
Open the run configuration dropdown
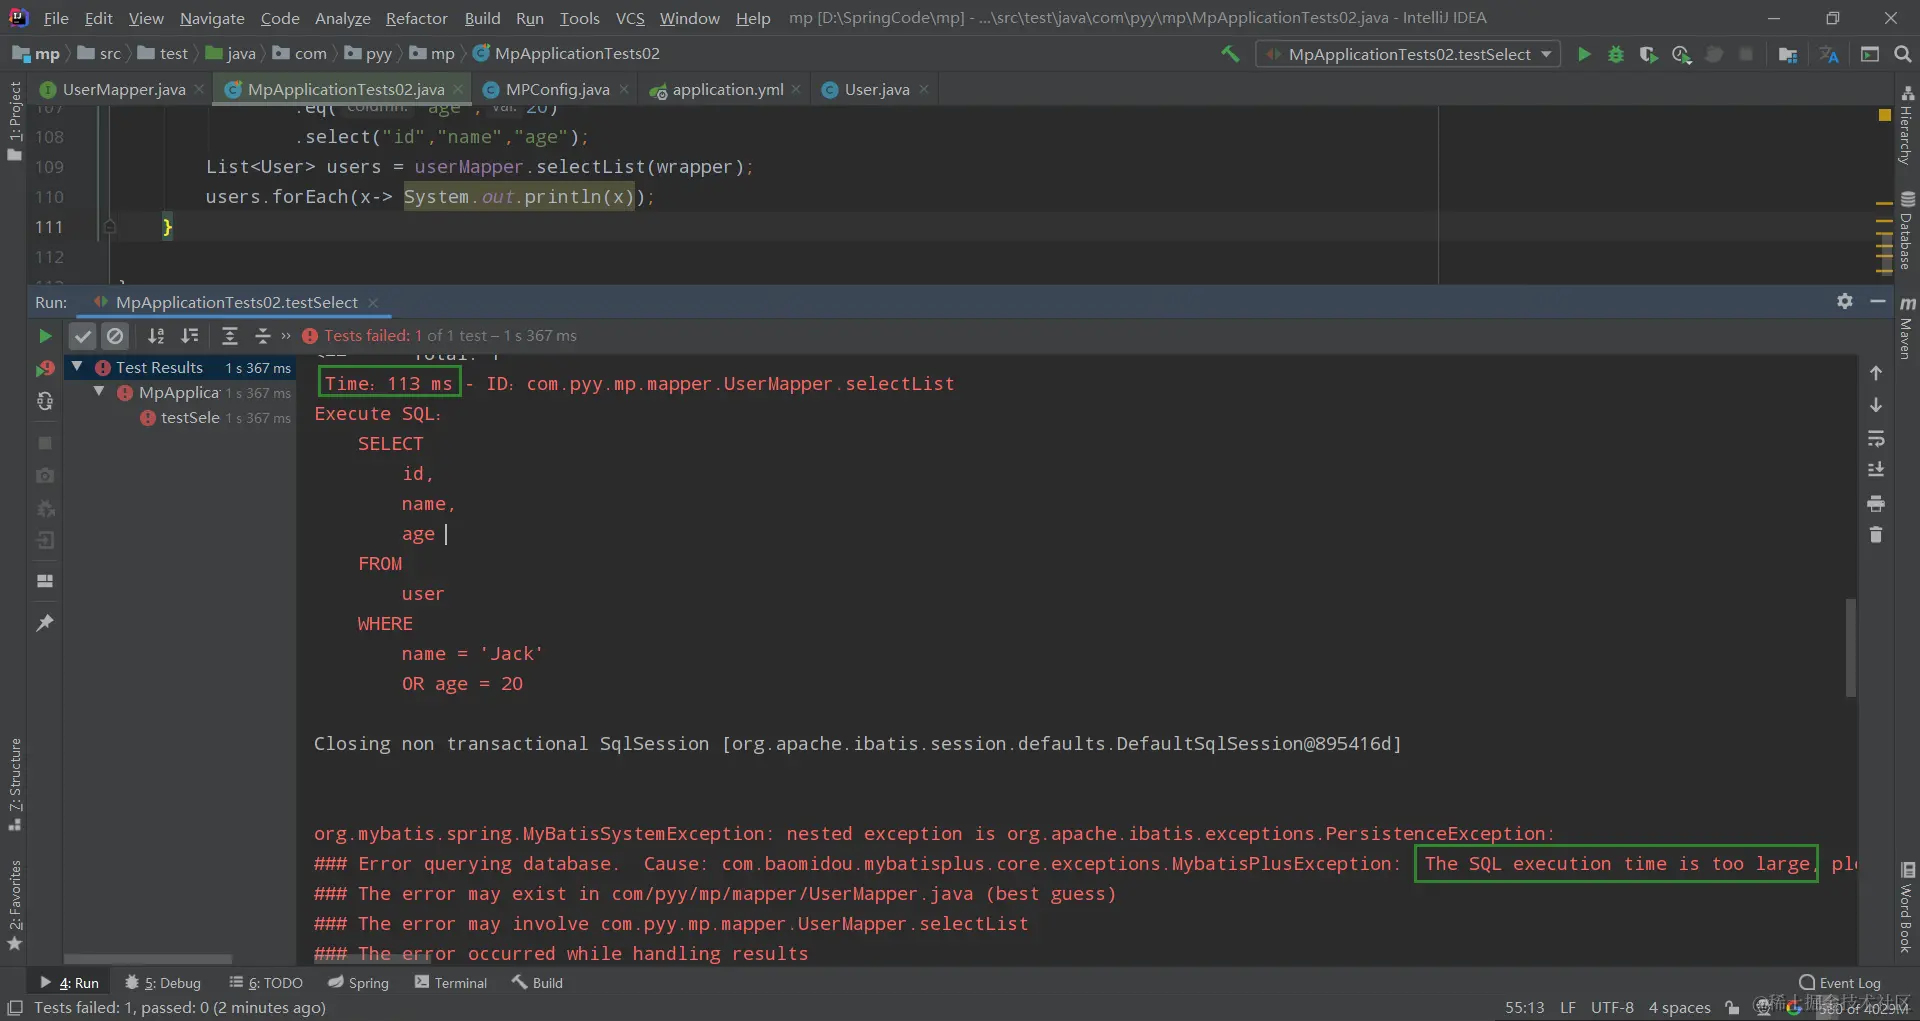point(1408,54)
